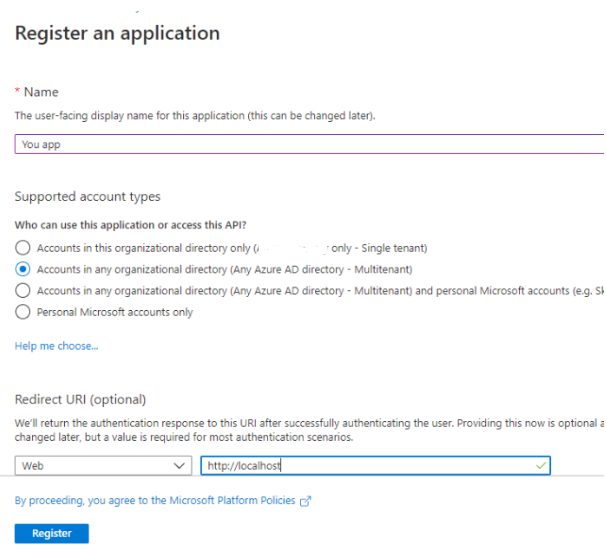This screenshot has width=606, height=555.
Task: Click the Supported account types section heading
Action: tap(87, 196)
